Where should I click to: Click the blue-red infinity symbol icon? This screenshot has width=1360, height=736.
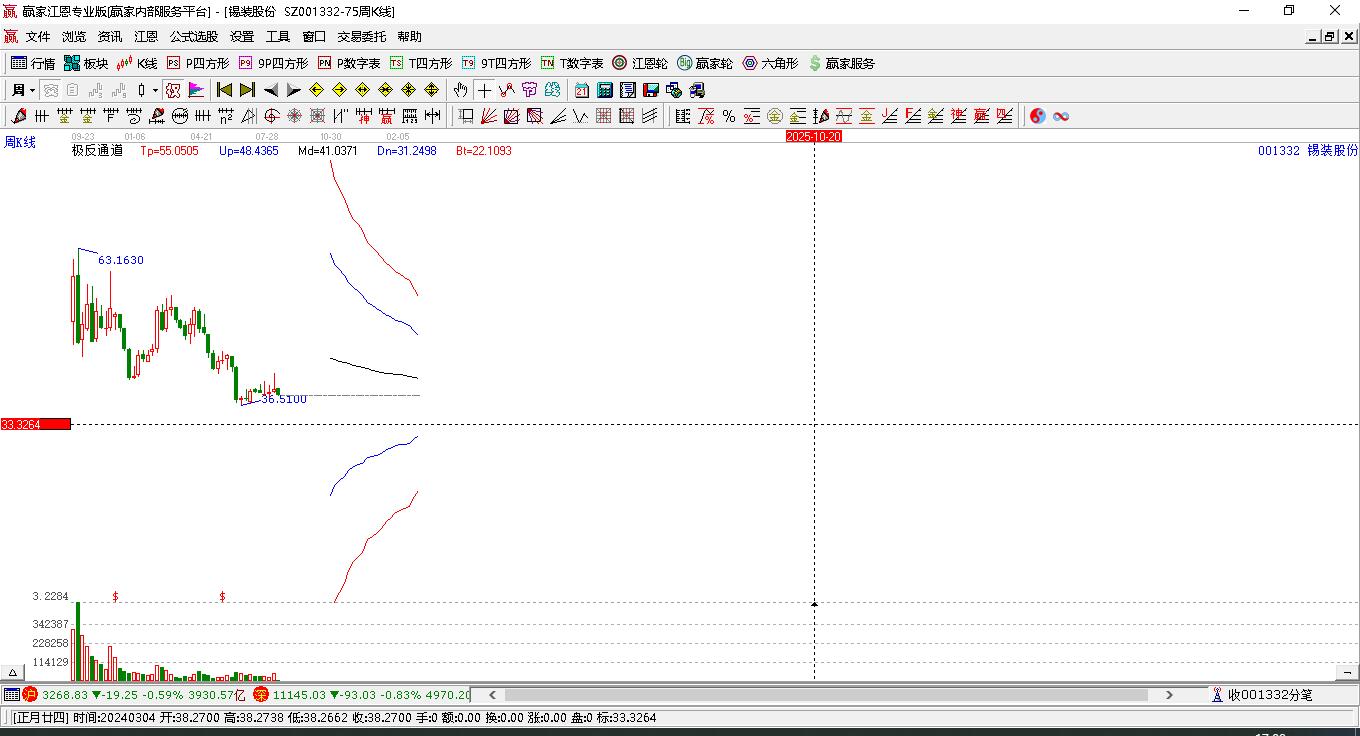[1061, 116]
